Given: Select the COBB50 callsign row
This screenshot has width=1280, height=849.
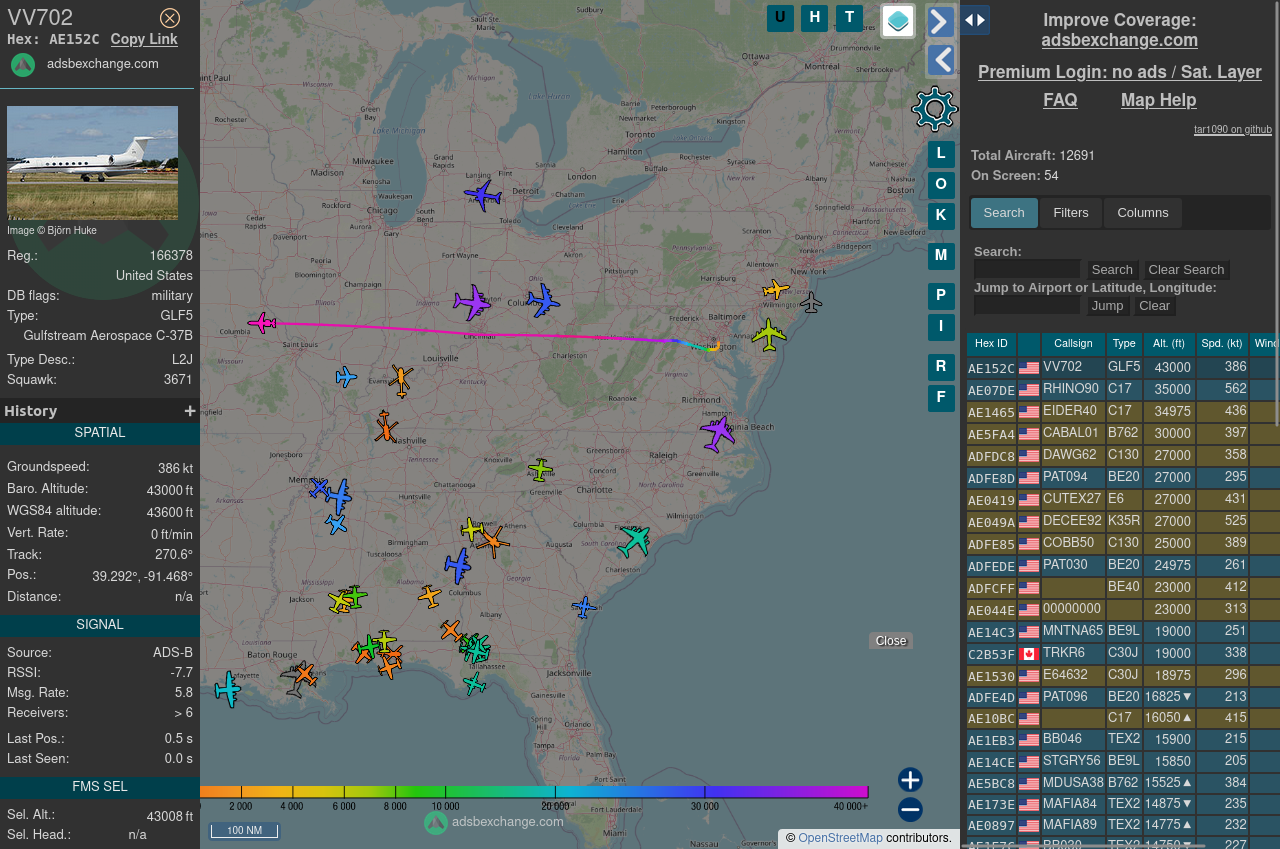Looking at the screenshot, I should [1123, 543].
